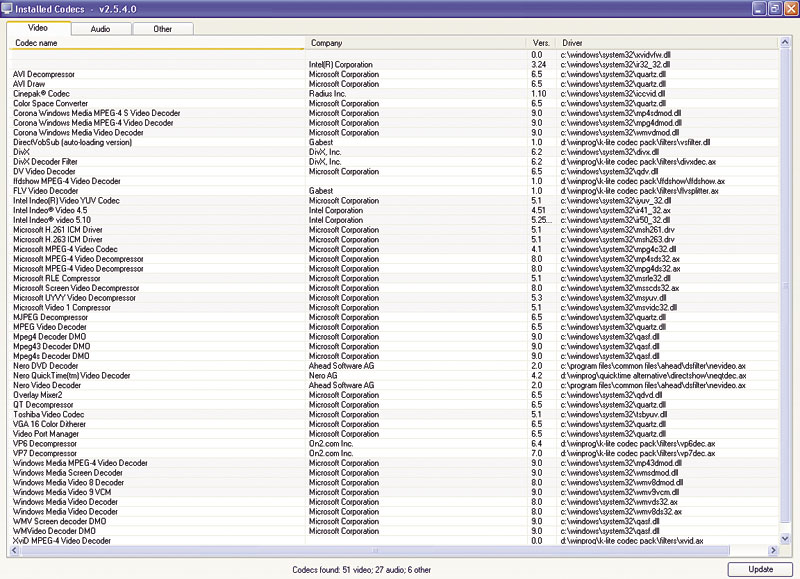Select the WMVideo Decoder DMO row
Viewport: 800px width, 579px height.
click(x=394, y=531)
